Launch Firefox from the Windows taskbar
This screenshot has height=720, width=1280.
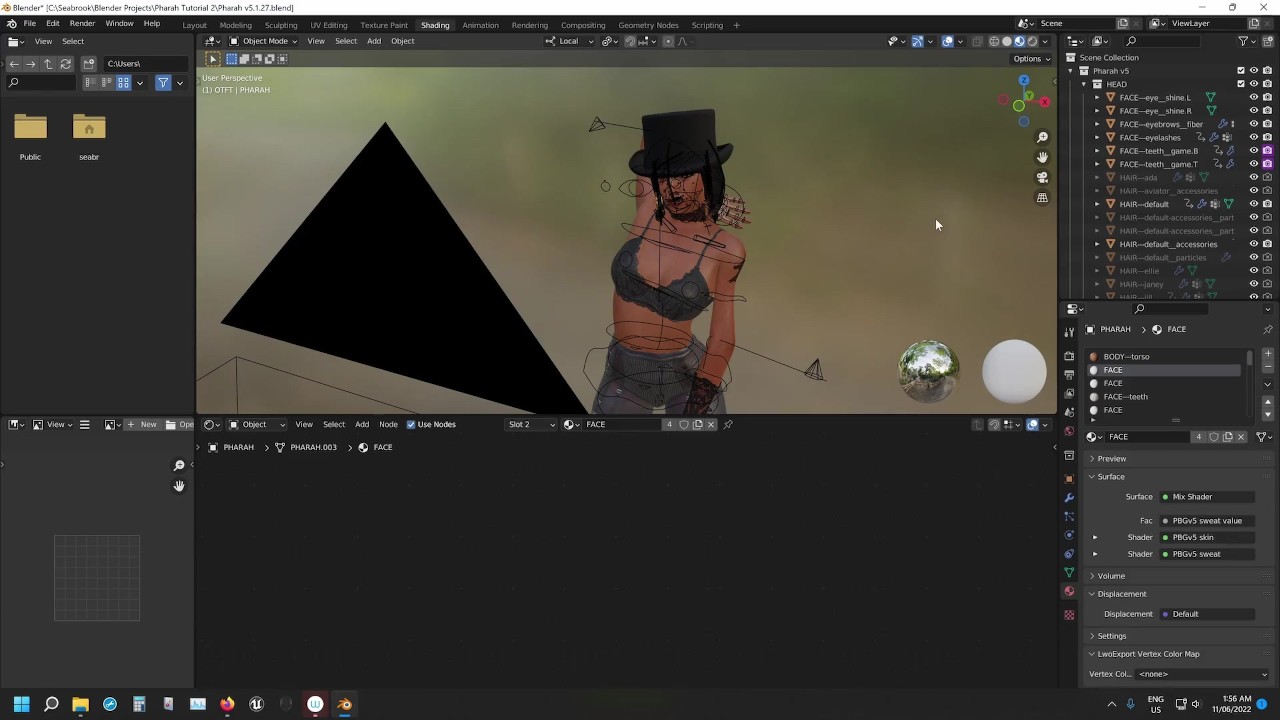coord(227,704)
